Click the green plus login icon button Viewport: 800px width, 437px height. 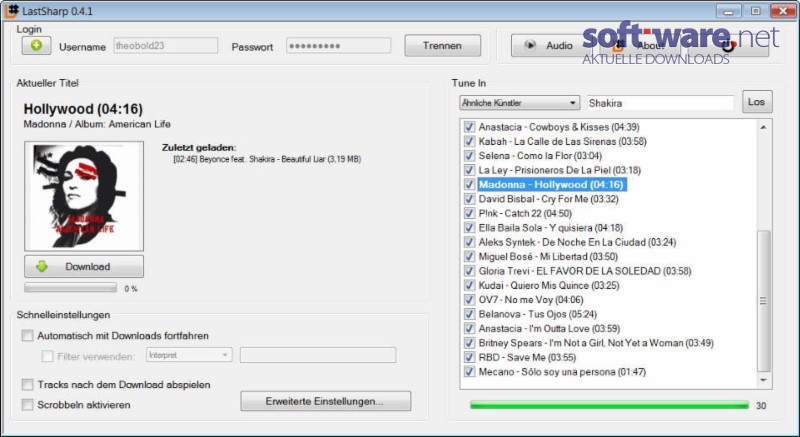36,45
